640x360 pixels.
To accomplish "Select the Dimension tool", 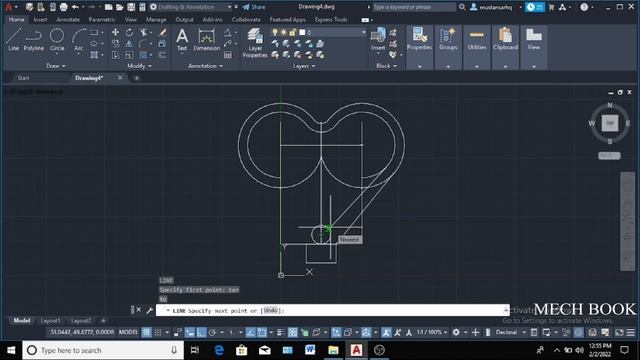I will (207, 40).
